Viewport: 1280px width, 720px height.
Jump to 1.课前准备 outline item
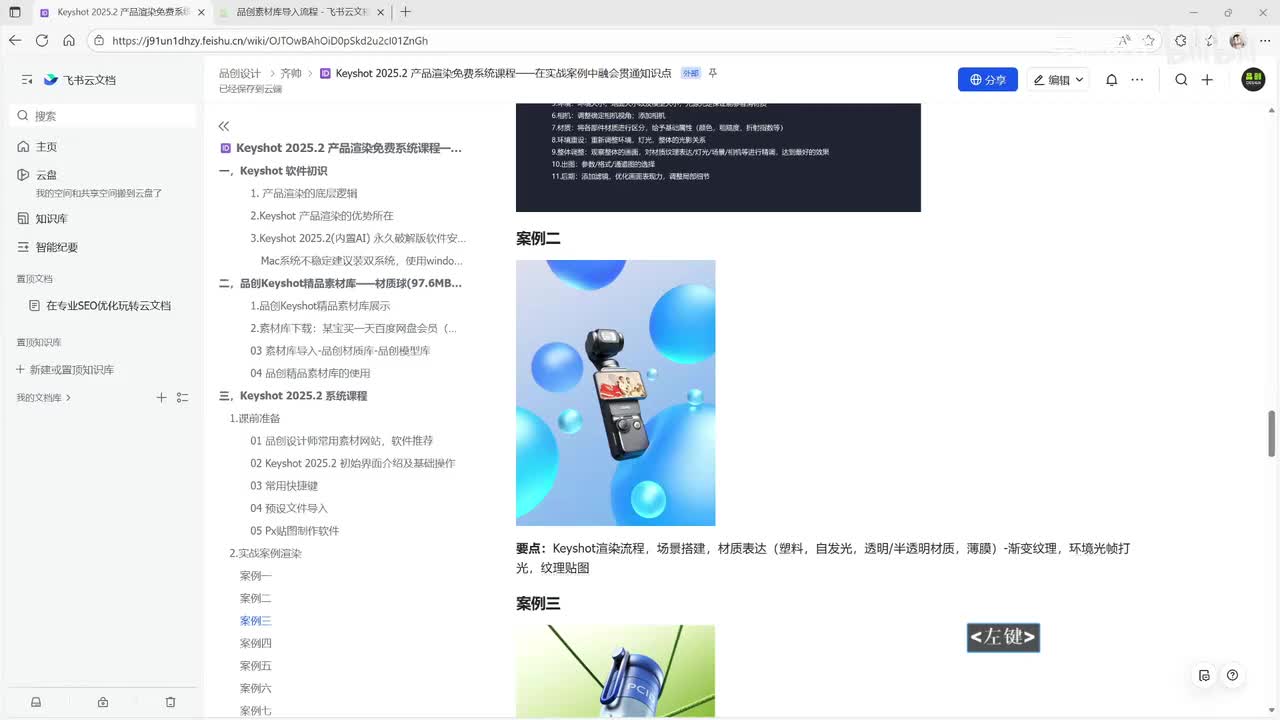(x=255, y=418)
